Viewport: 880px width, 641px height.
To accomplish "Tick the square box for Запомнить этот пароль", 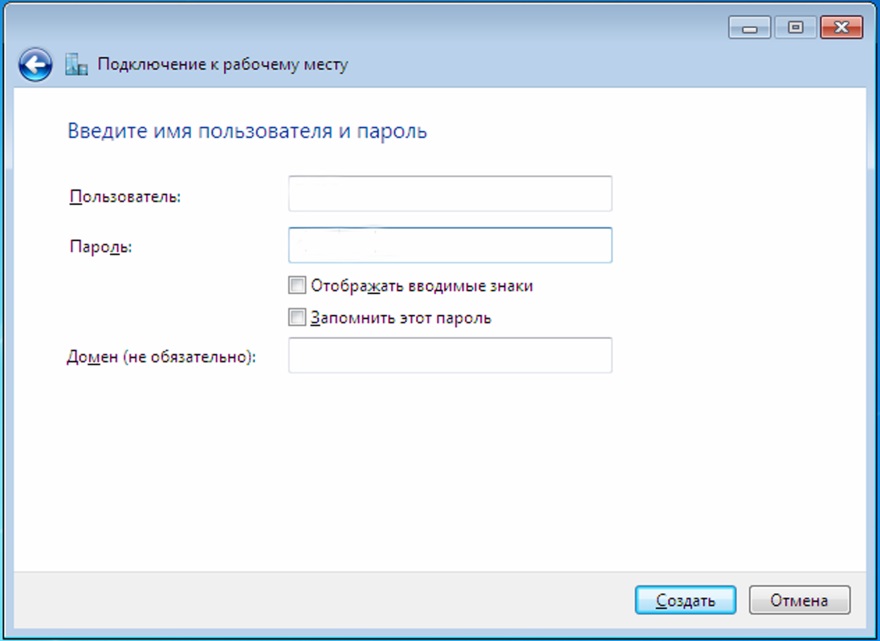I will [297, 319].
